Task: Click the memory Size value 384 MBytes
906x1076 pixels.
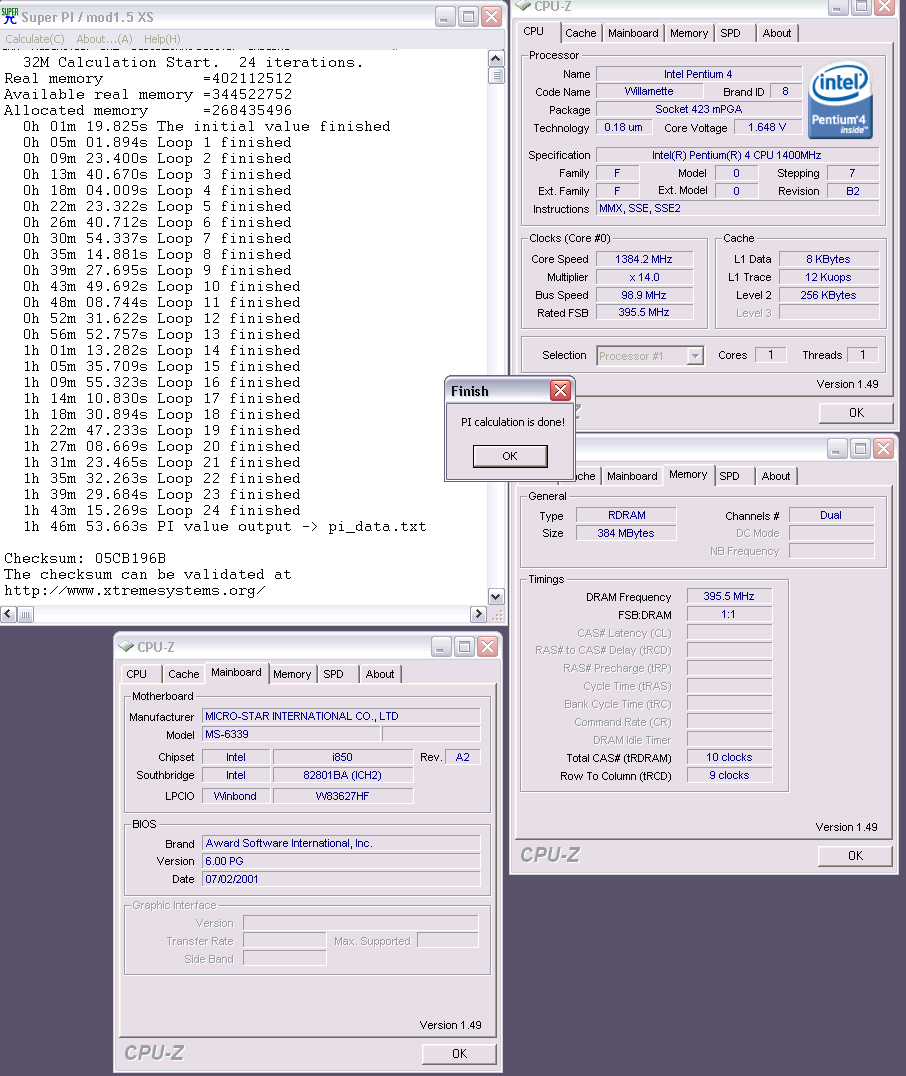Action: tap(626, 533)
